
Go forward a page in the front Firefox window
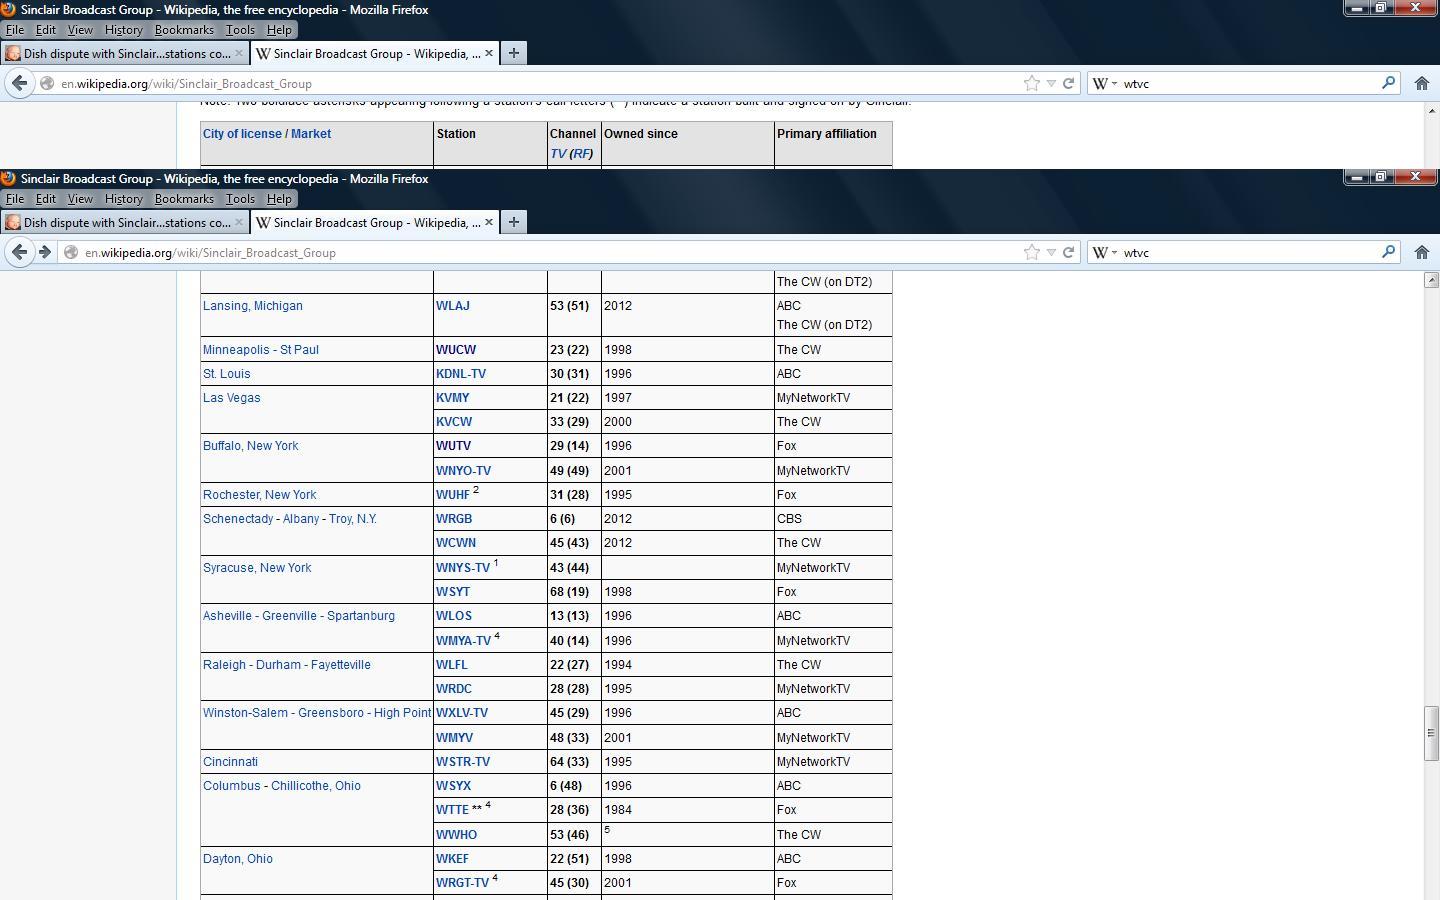click(x=45, y=252)
